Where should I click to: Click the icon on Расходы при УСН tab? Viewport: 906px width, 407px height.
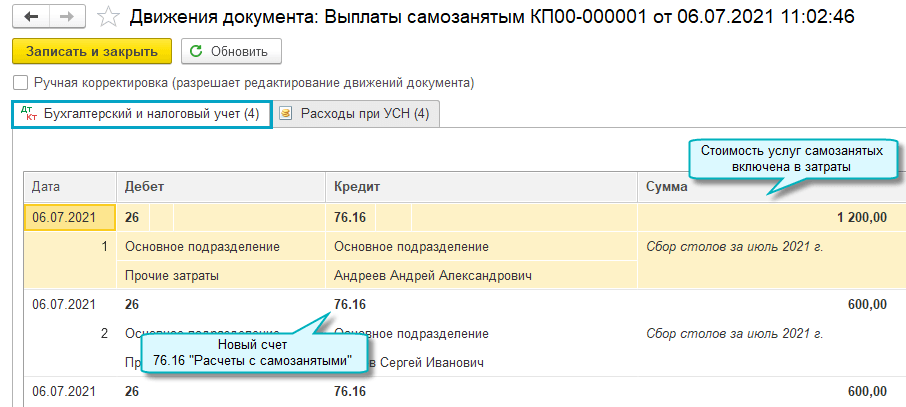tap(286, 114)
